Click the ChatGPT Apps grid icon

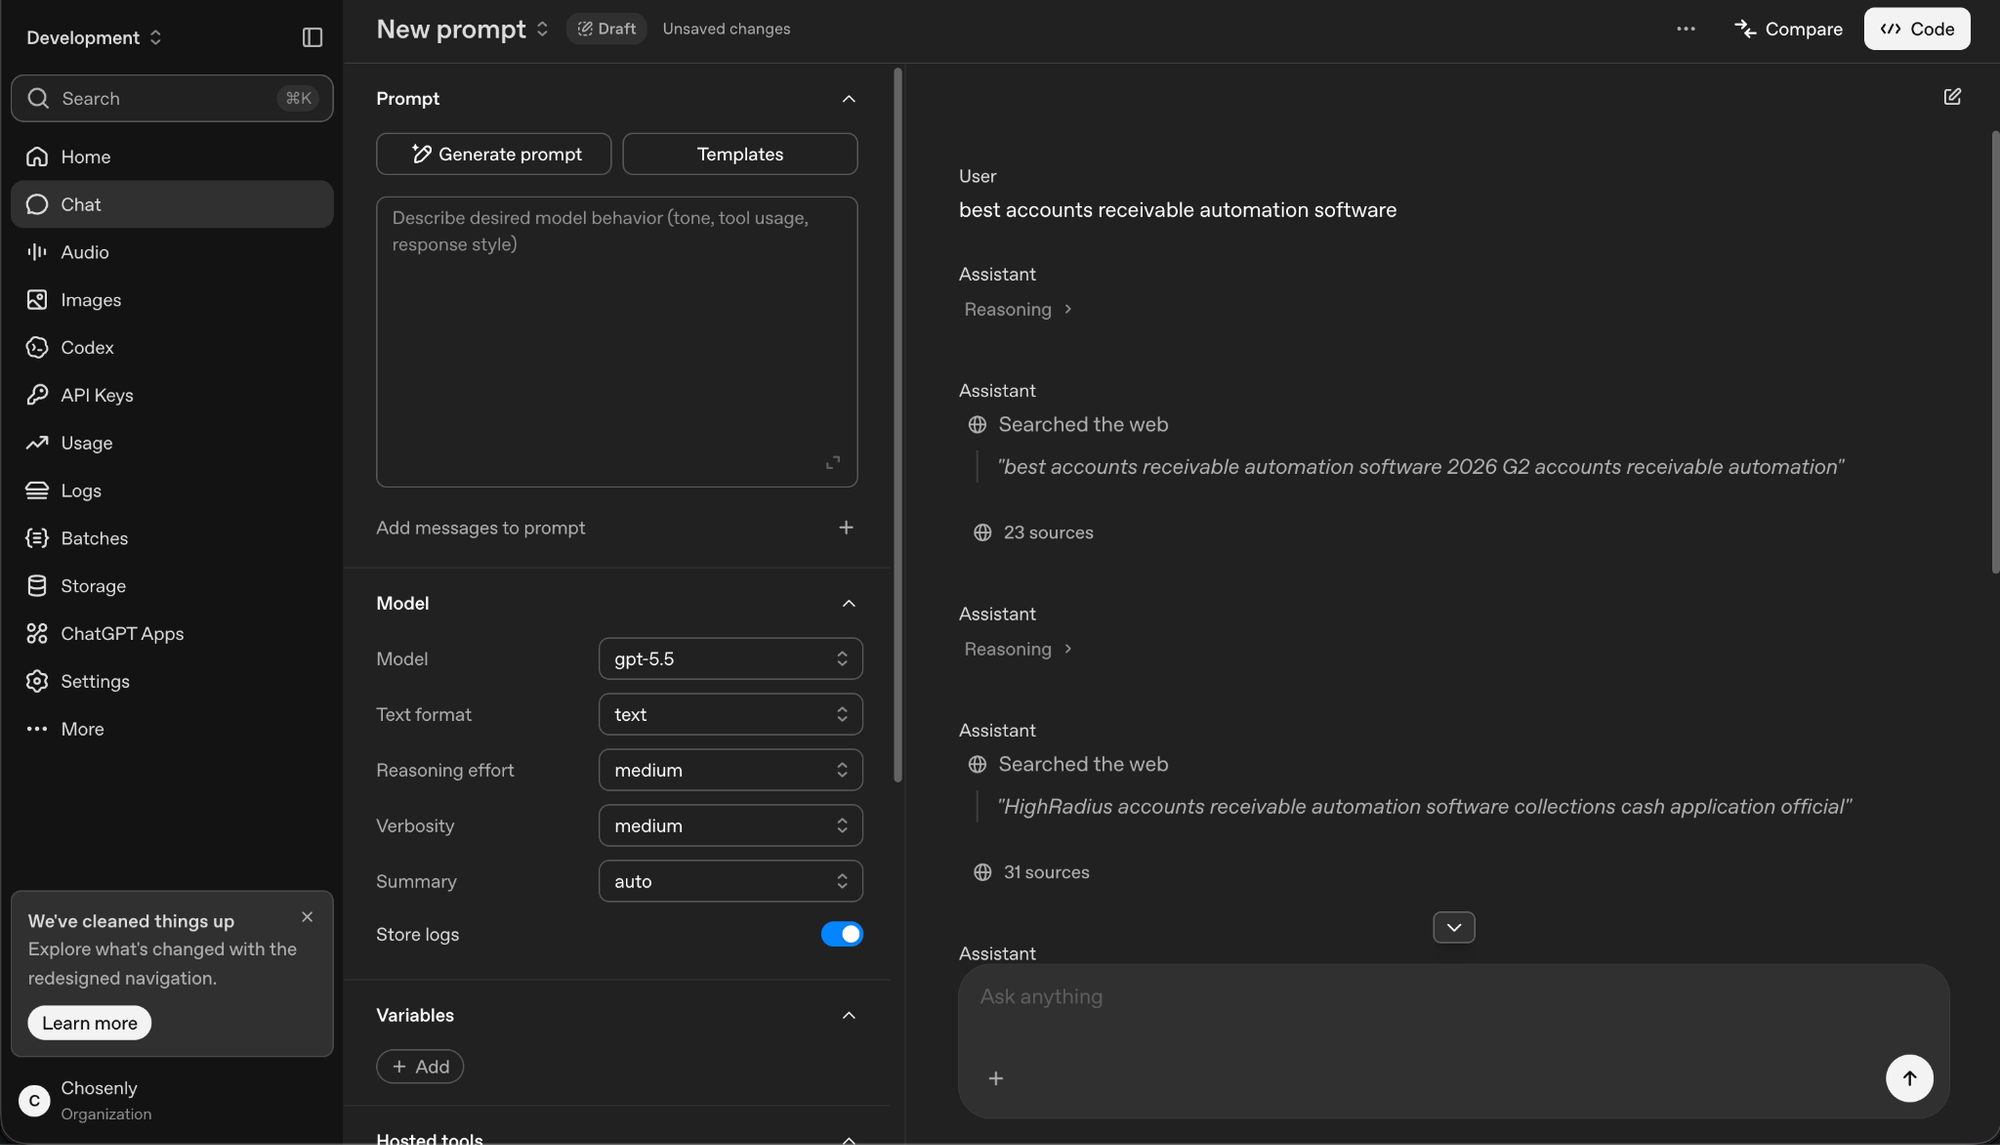pyautogui.click(x=37, y=633)
